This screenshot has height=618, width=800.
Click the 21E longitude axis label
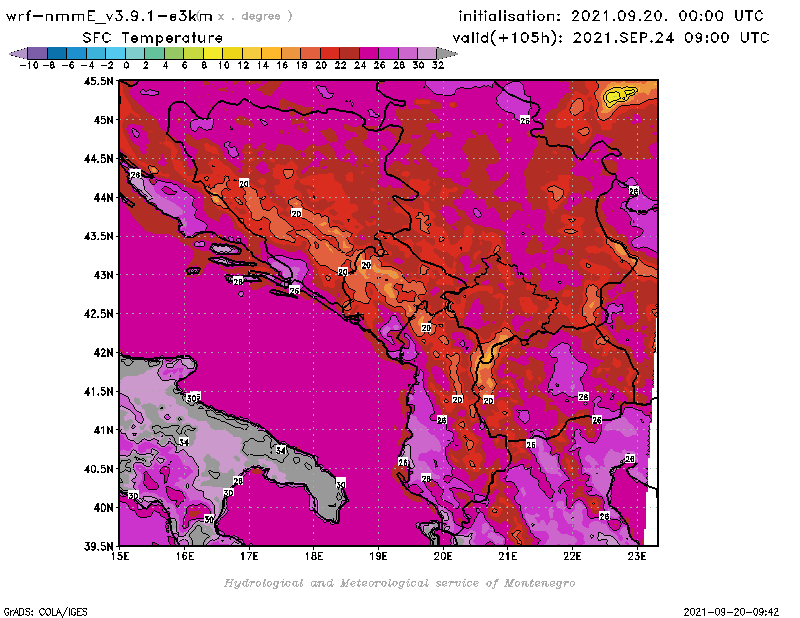pos(508,556)
